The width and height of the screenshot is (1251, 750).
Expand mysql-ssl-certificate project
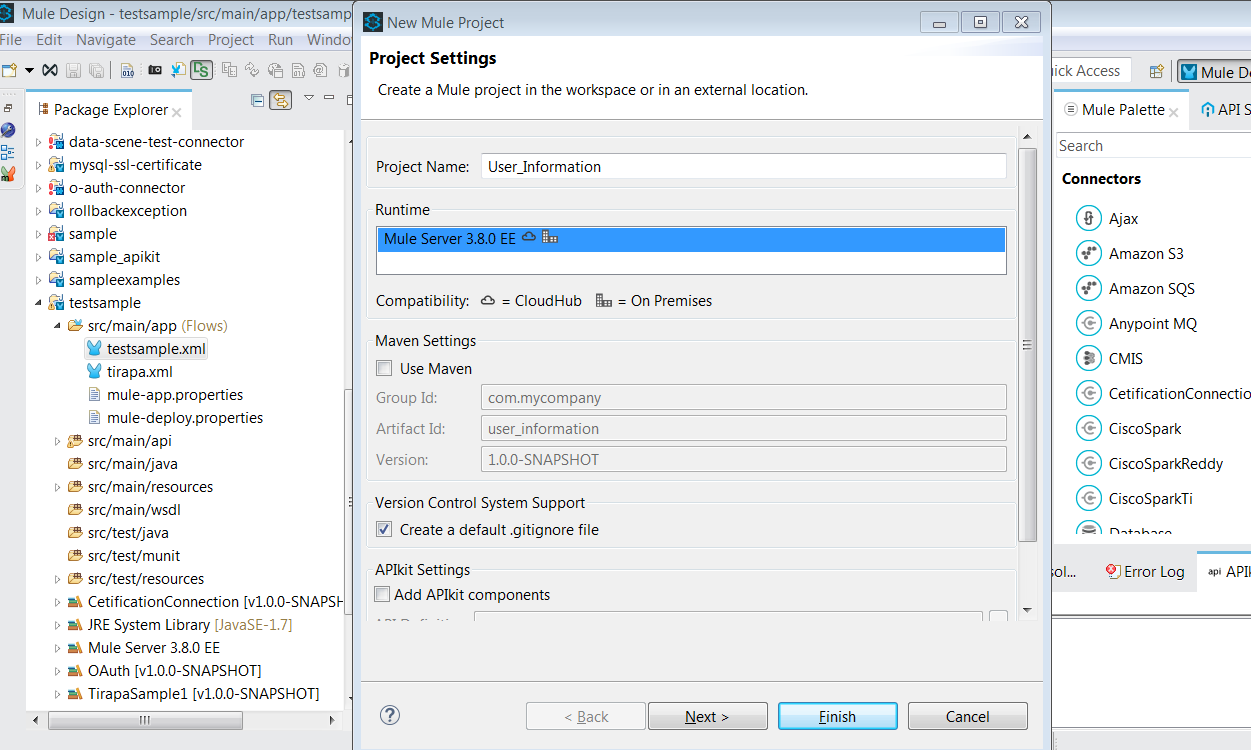[x=39, y=166]
